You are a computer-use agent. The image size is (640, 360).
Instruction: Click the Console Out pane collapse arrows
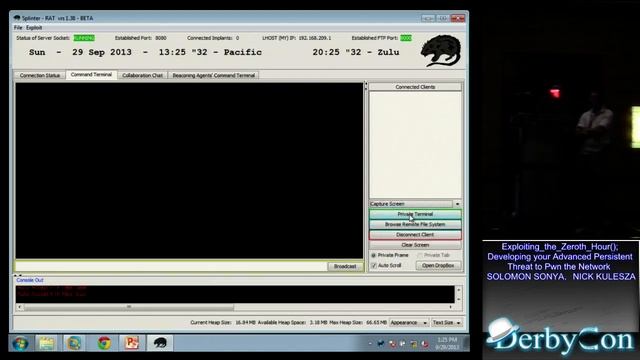[x=18, y=275]
